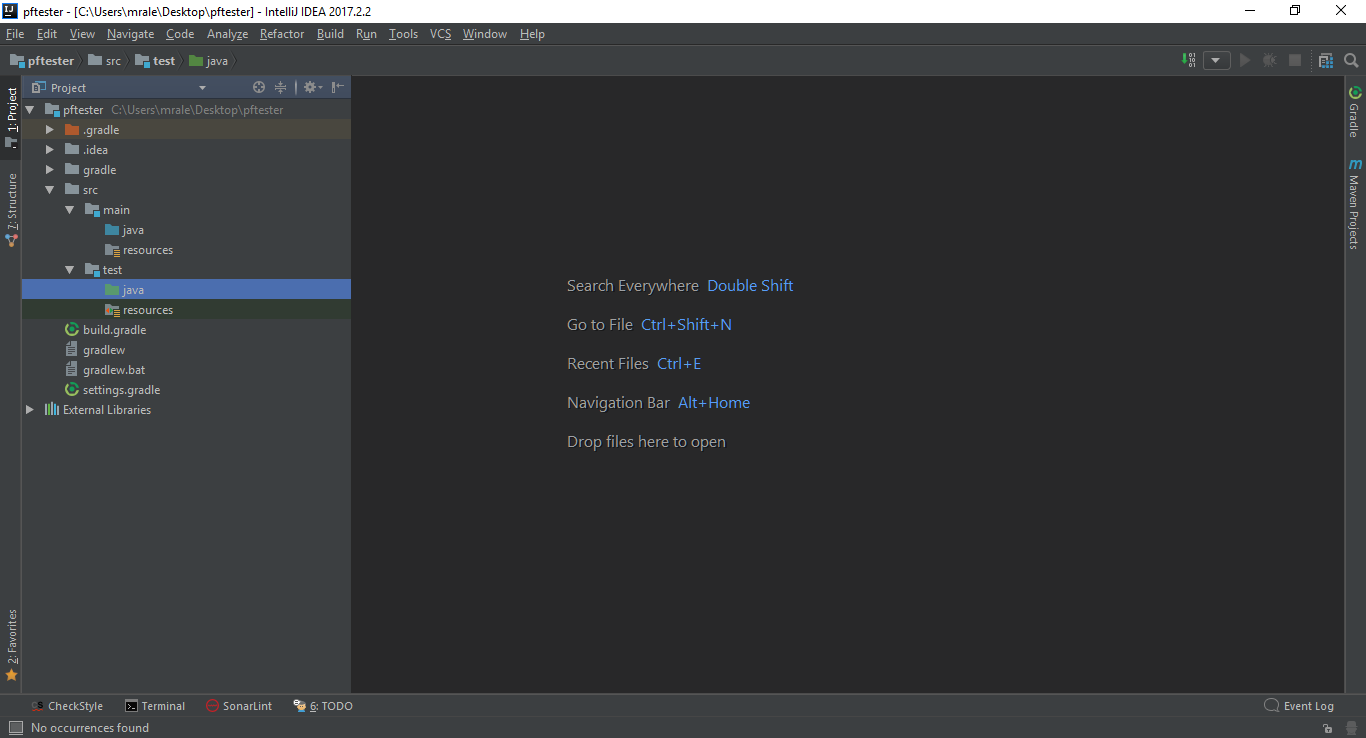Image resolution: width=1366 pixels, height=738 pixels.
Task: Click java in navigation breadcrumb
Action: (209, 61)
